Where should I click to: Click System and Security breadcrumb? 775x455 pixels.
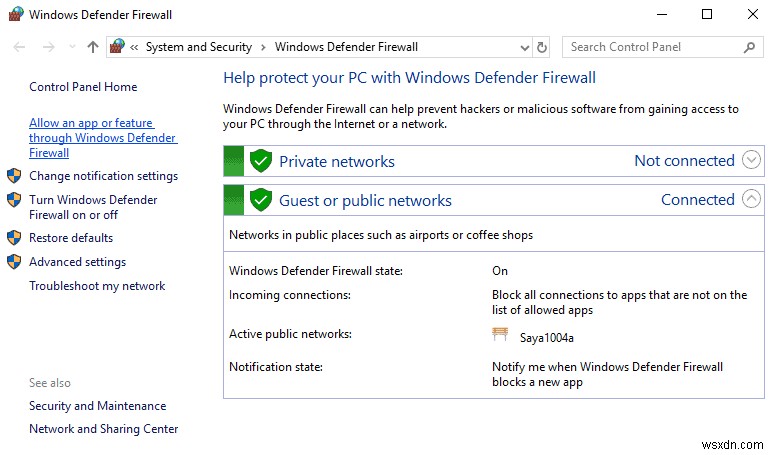tap(199, 47)
